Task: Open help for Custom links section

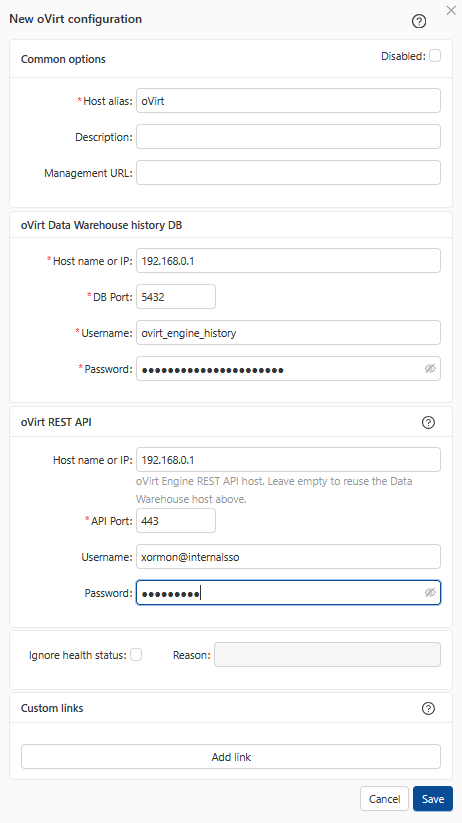Action: (x=428, y=708)
